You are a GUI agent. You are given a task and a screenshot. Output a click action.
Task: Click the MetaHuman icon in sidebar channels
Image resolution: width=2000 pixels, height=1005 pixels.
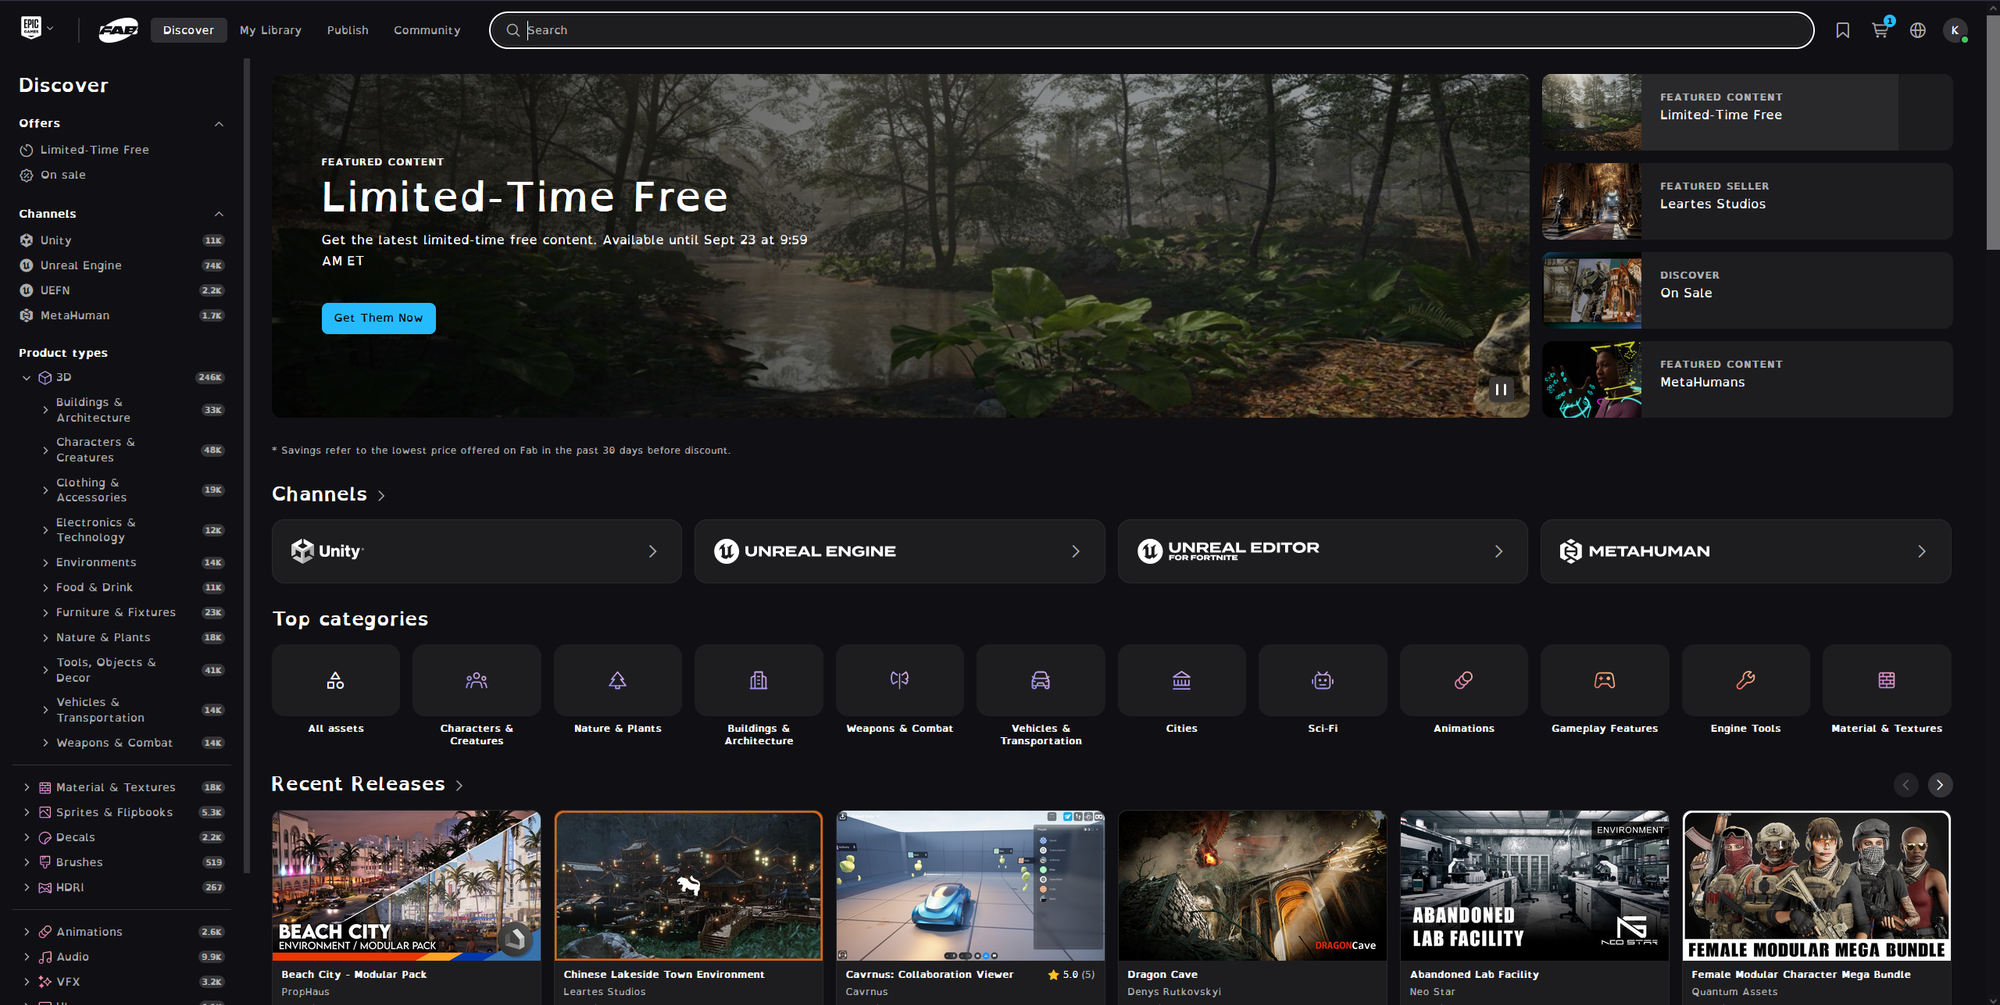(27, 315)
